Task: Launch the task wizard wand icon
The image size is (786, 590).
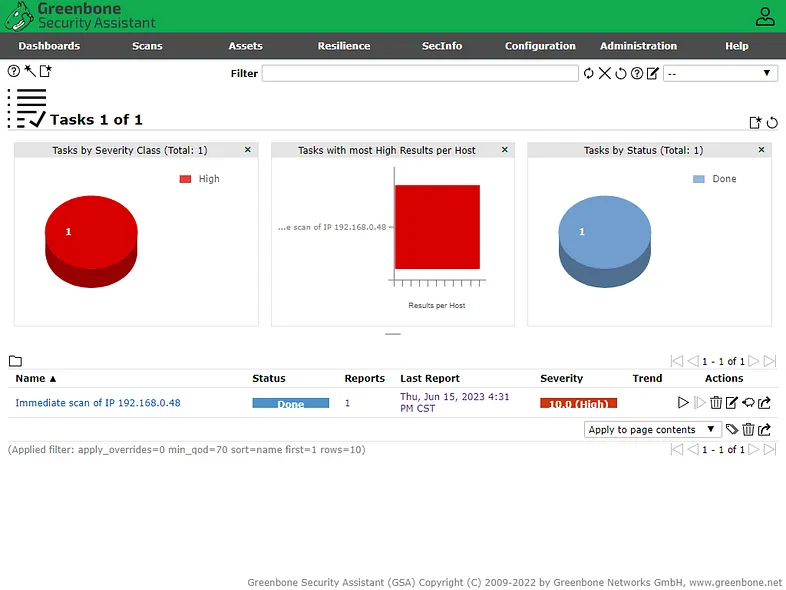Action: (x=30, y=71)
